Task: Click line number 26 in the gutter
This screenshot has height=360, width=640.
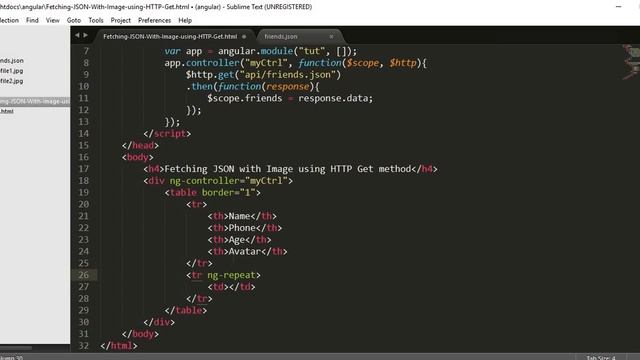Action: pos(83,275)
